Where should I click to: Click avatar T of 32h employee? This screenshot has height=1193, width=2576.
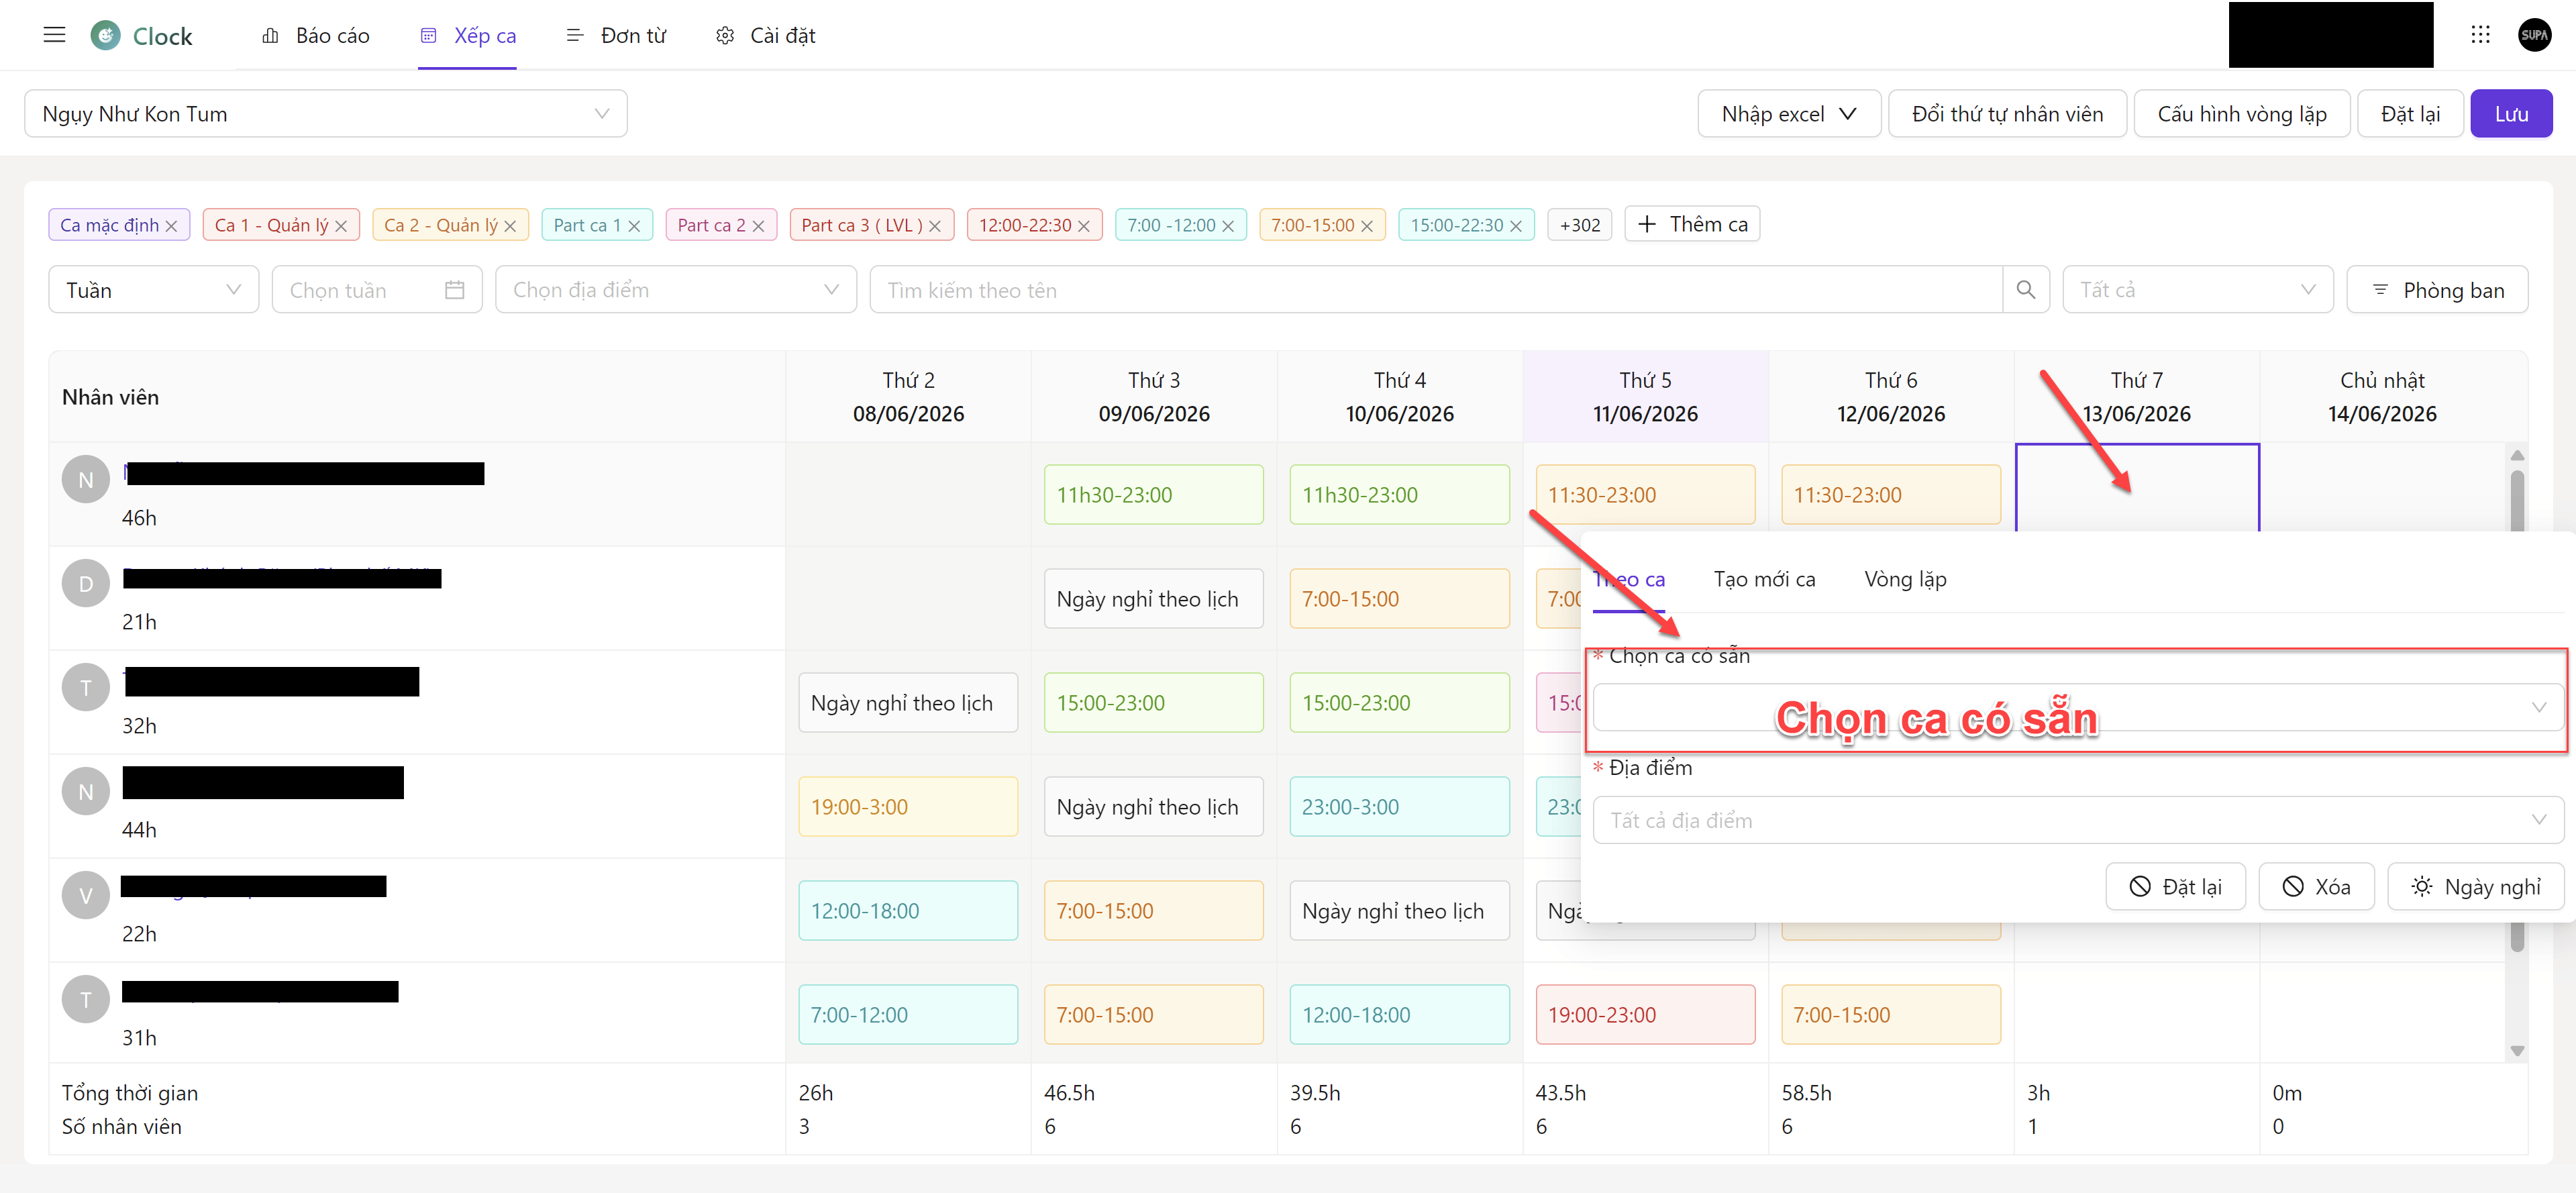coord(86,688)
